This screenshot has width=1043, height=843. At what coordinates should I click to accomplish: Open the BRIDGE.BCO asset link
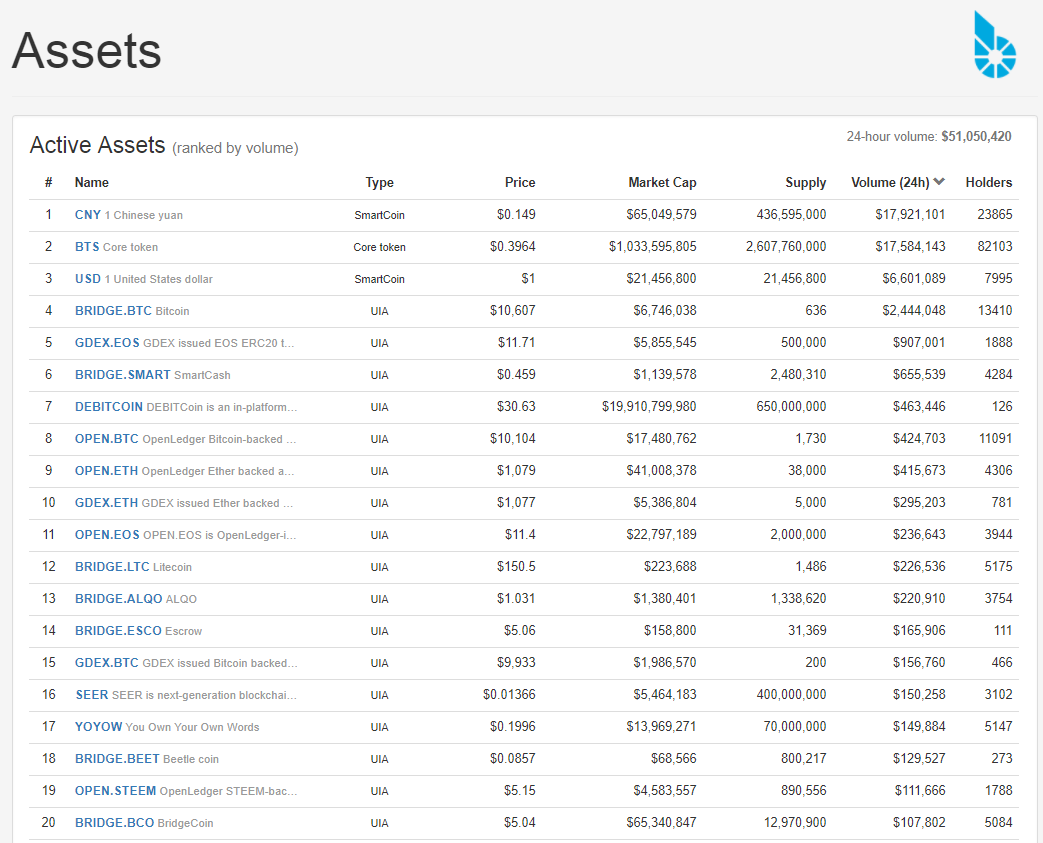tap(114, 822)
